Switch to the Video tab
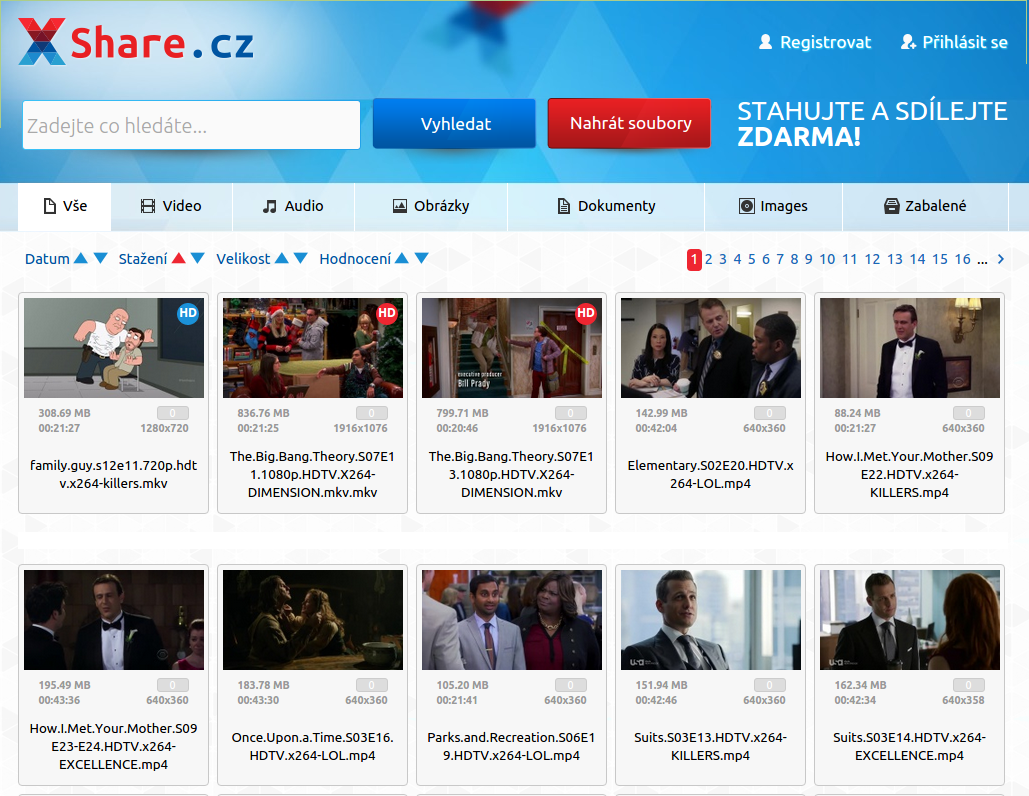 coord(171,207)
